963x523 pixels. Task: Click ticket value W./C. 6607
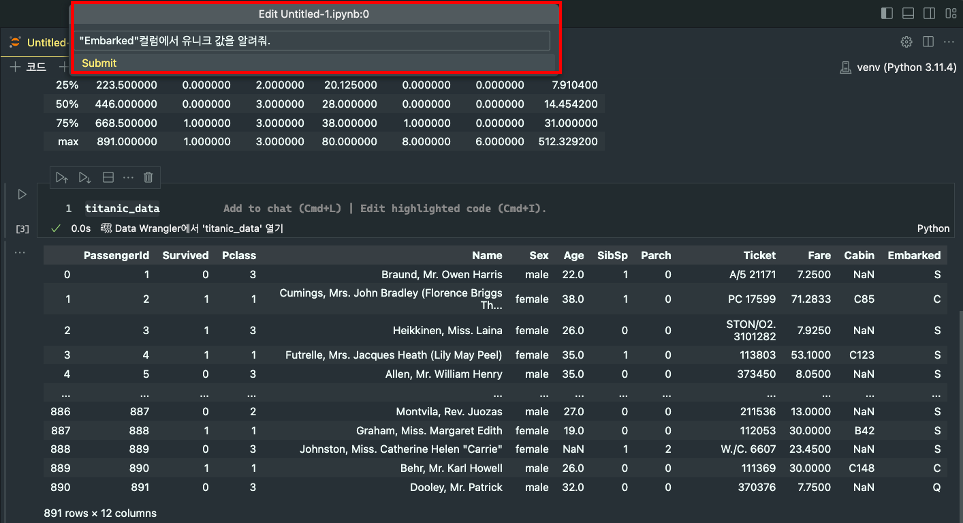tap(748, 449)
